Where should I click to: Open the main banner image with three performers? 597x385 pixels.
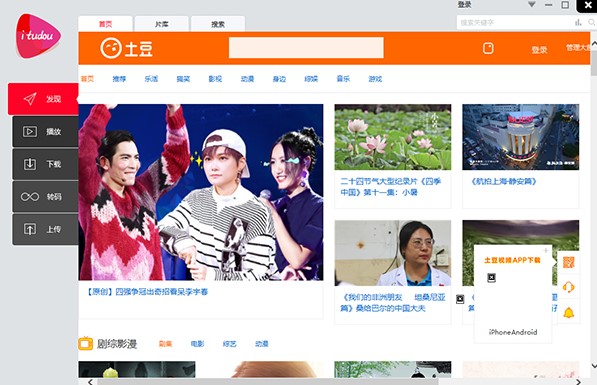pos(201,192)
